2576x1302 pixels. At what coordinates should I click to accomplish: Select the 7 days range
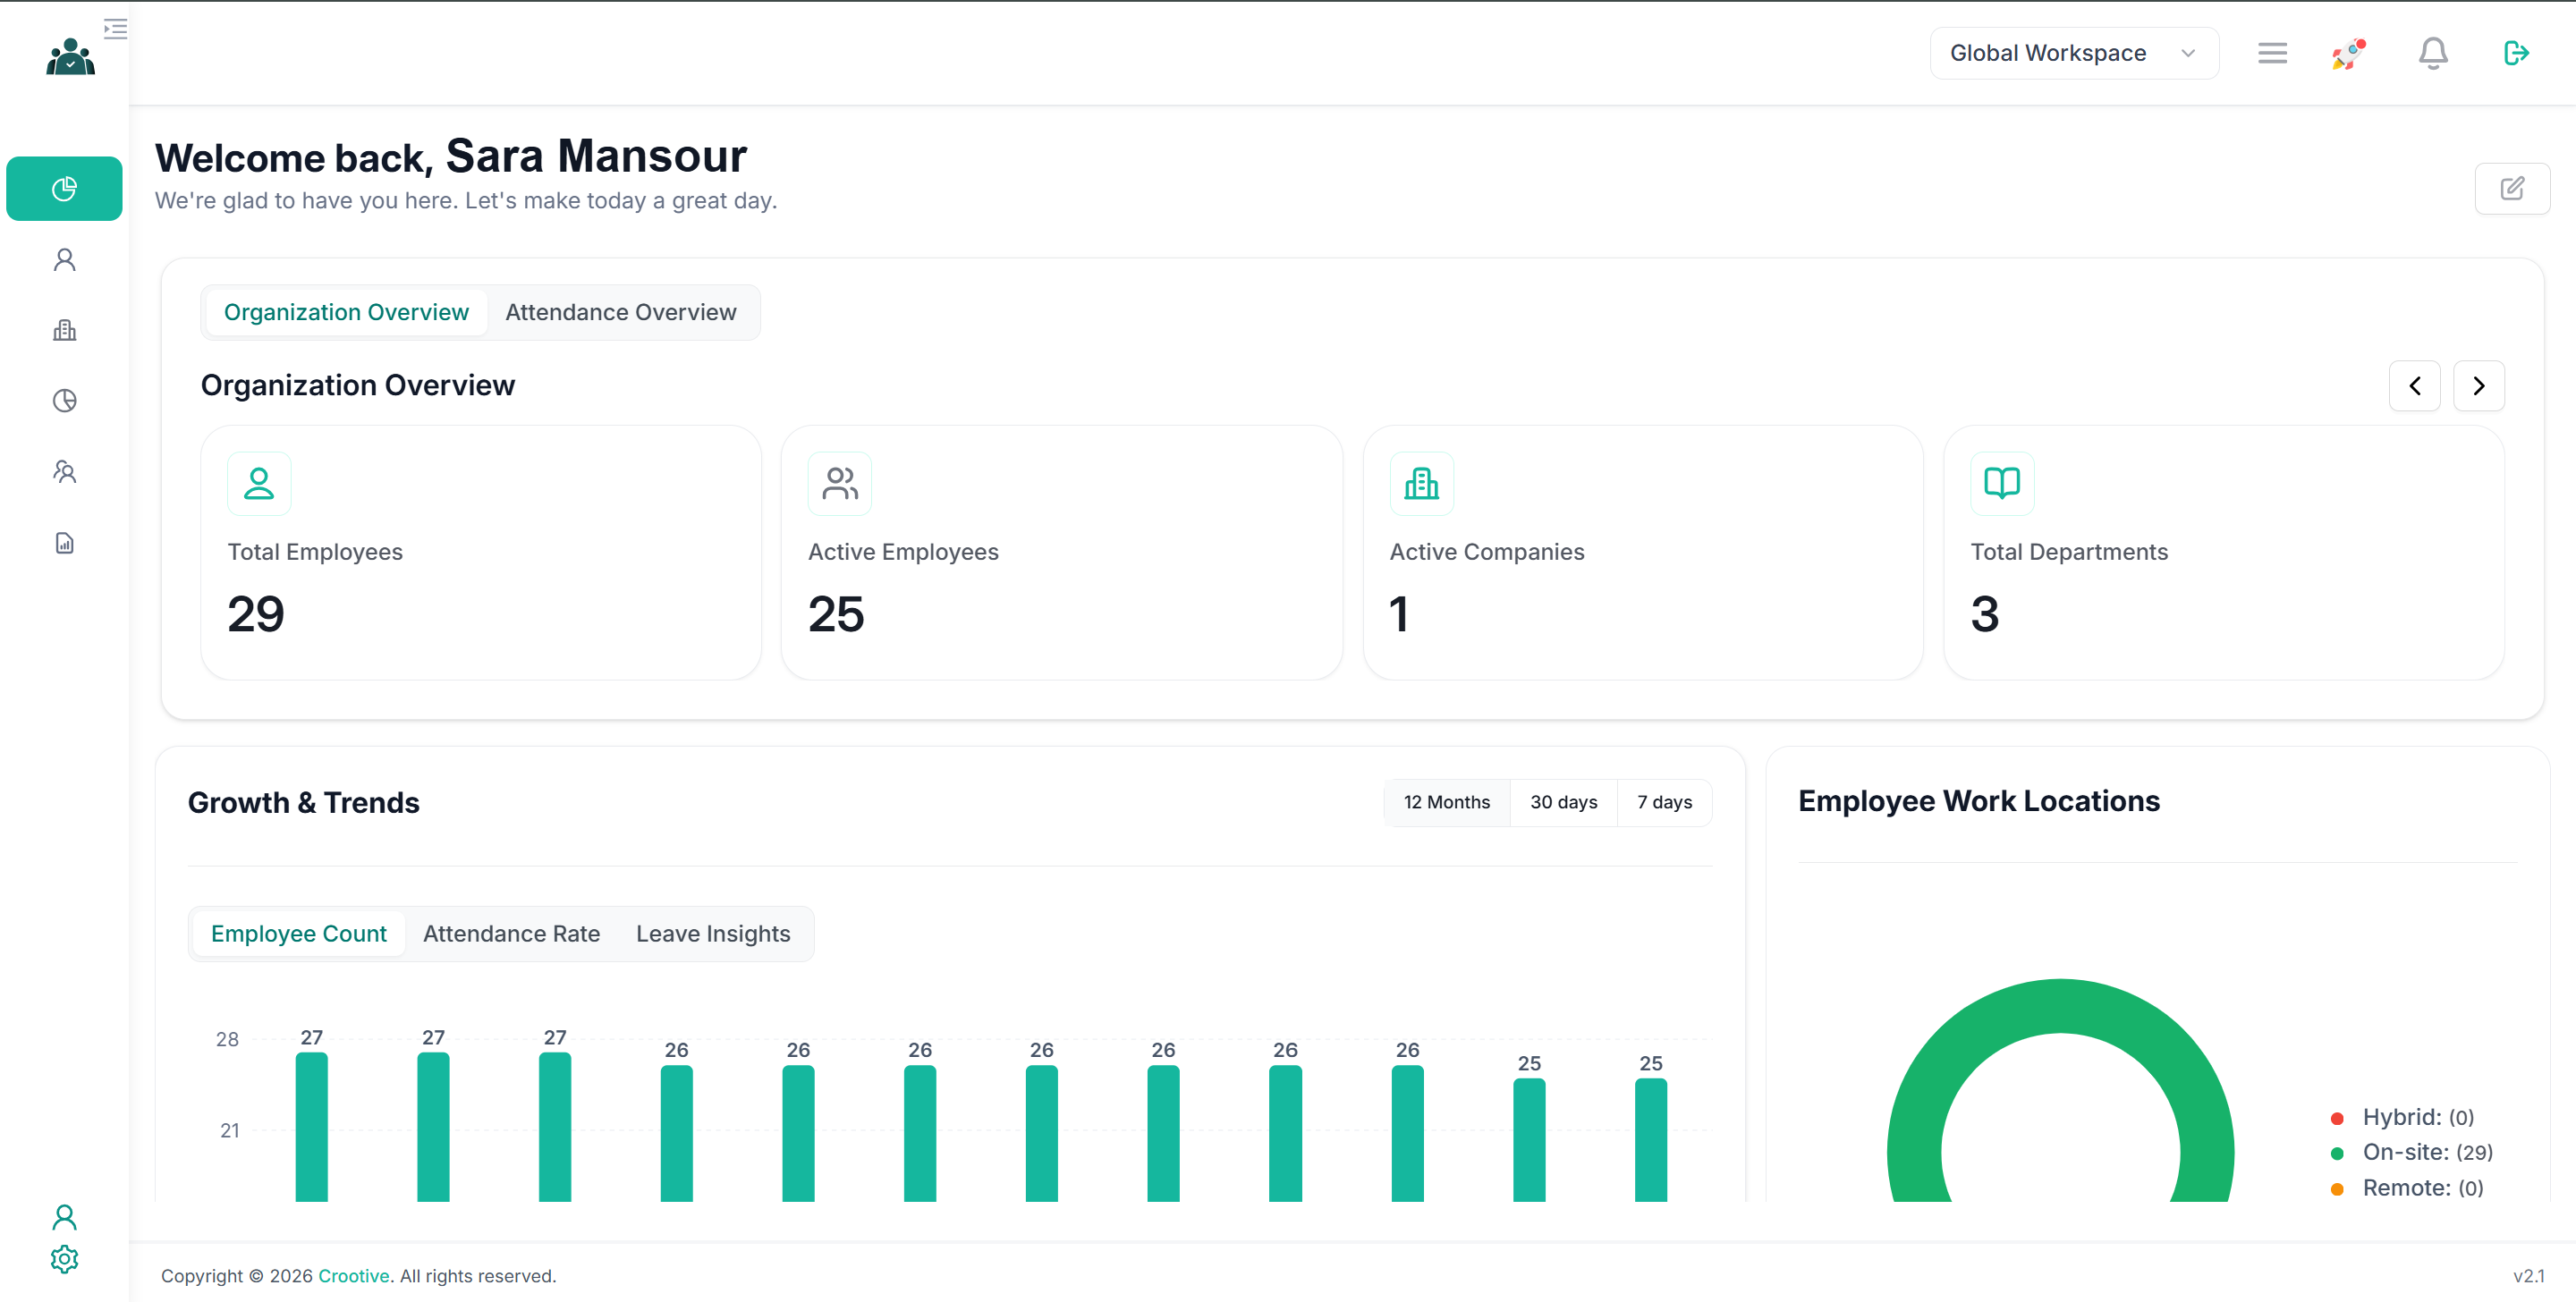[x=1664, y=802]
